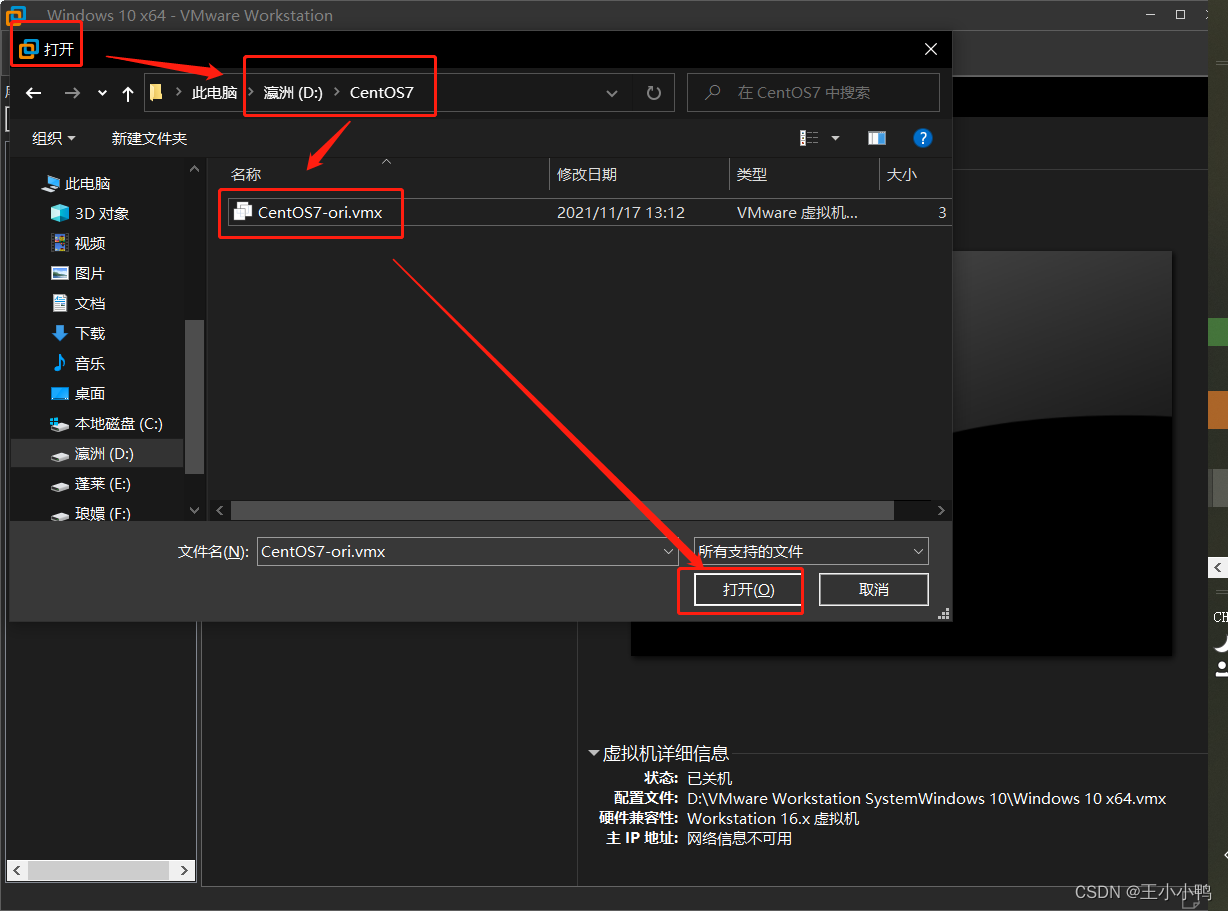Select 本地磁盘 (C:) in sidebar

pyautogui.click(x=107, y=424)
